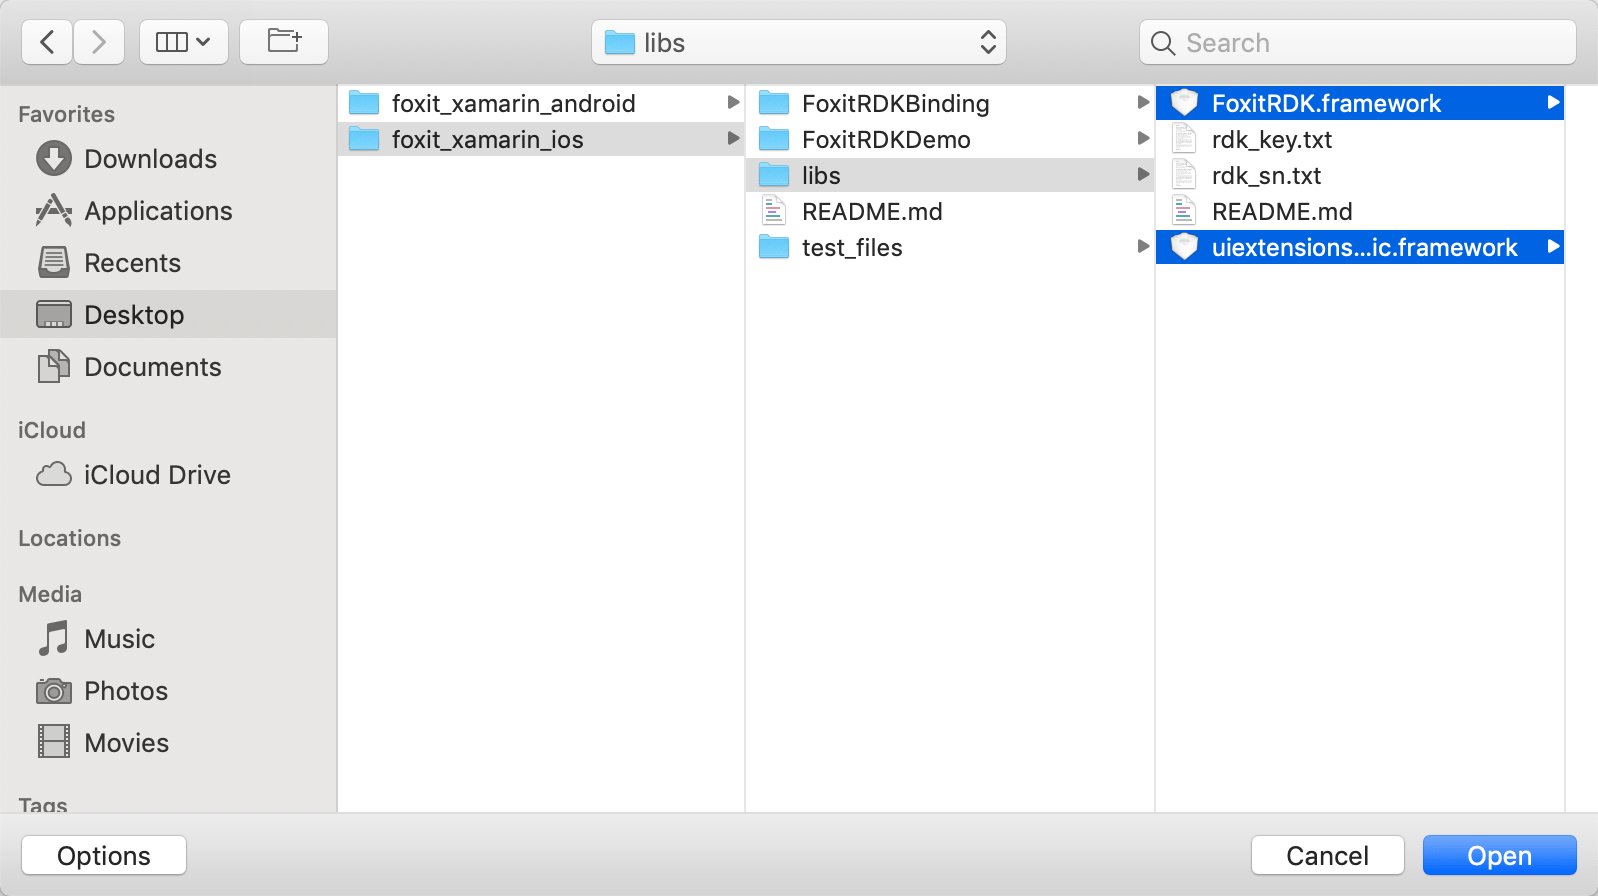Expand the libs folder arrow
Image resolution: width=1598 pixels, height=896 pixels.
click(x=1143, y=174)
